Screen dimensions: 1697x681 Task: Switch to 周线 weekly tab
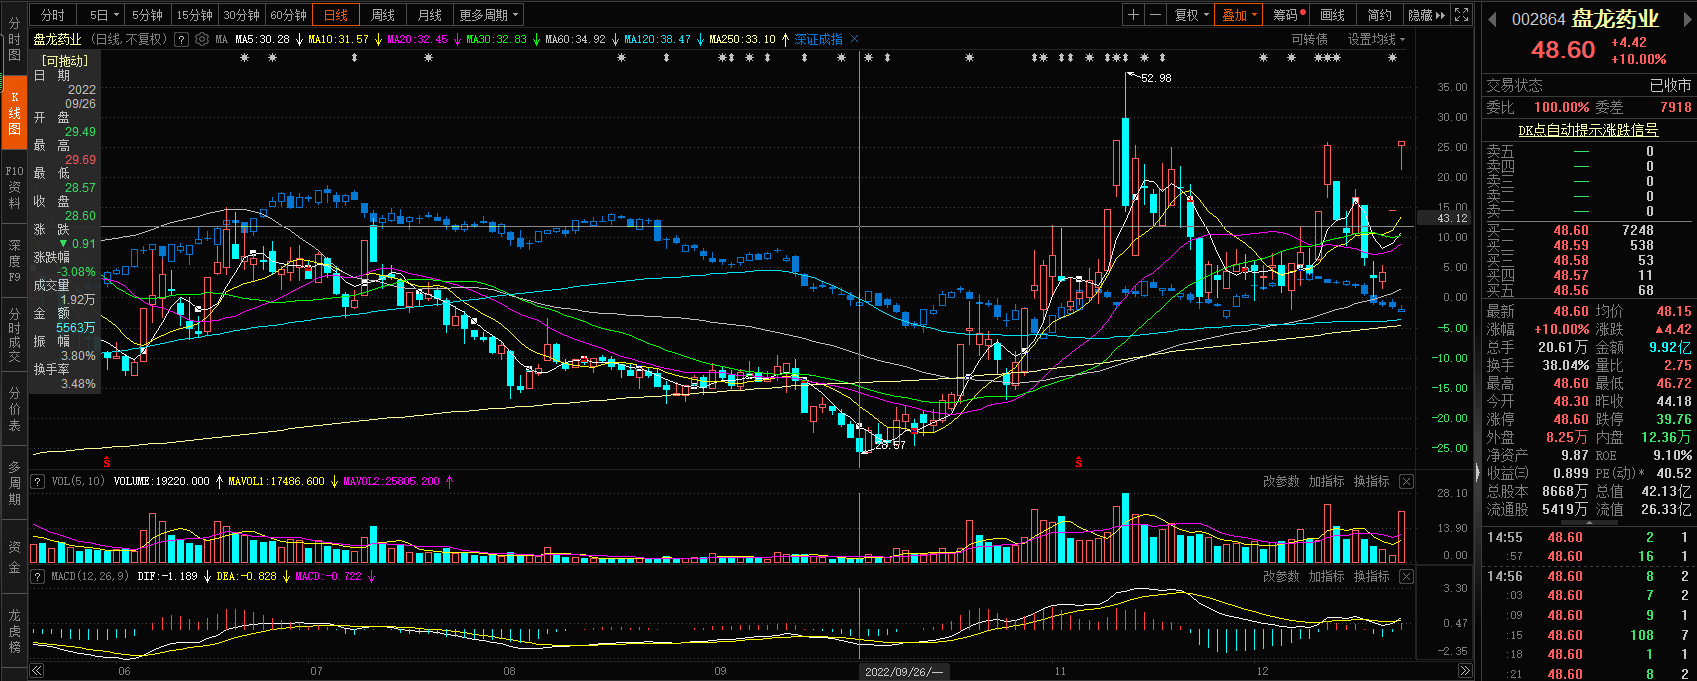[383, 15]
